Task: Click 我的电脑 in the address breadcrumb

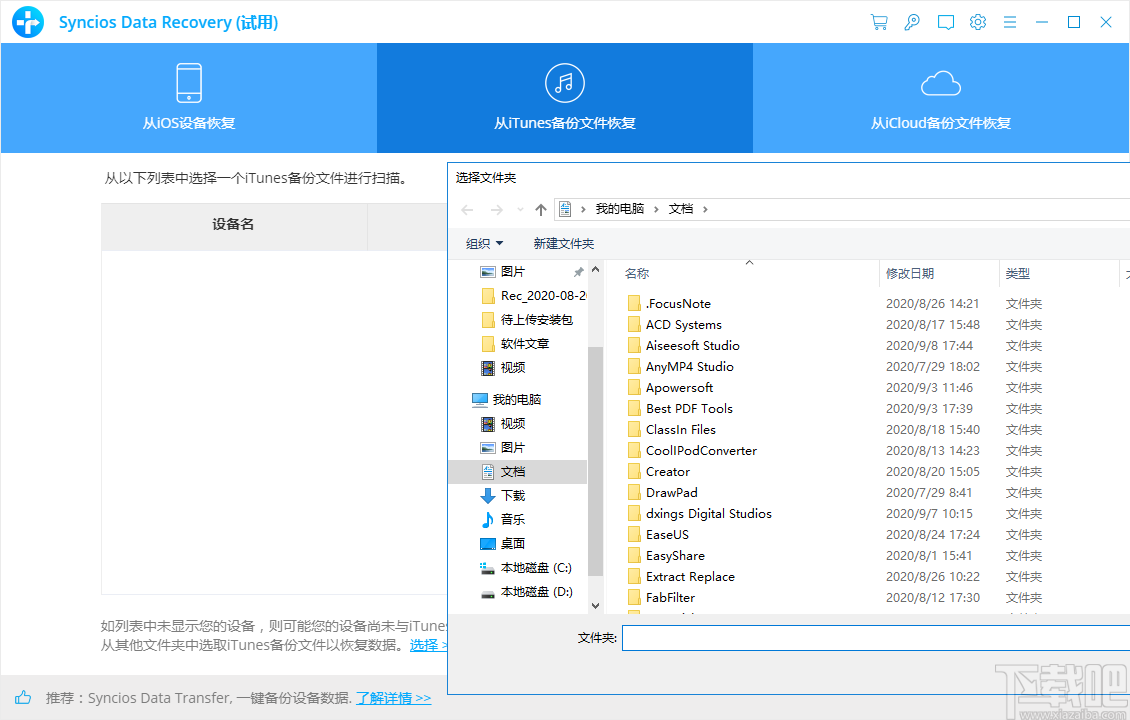Action: click(619, 209)
